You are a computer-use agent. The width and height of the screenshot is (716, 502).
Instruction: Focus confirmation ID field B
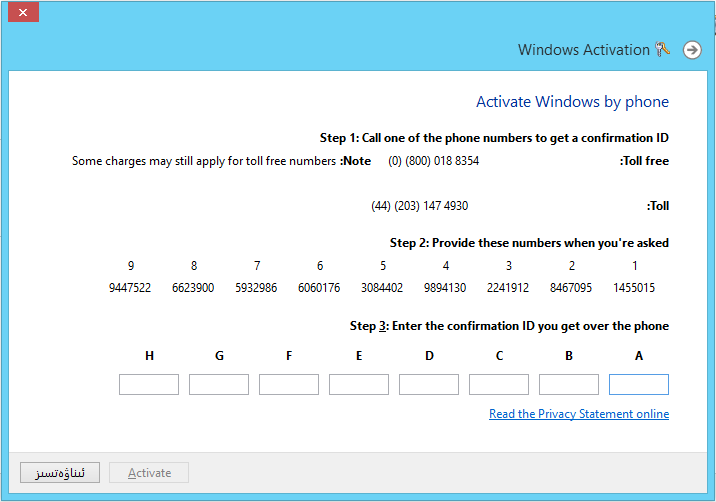tap(569, 384)
